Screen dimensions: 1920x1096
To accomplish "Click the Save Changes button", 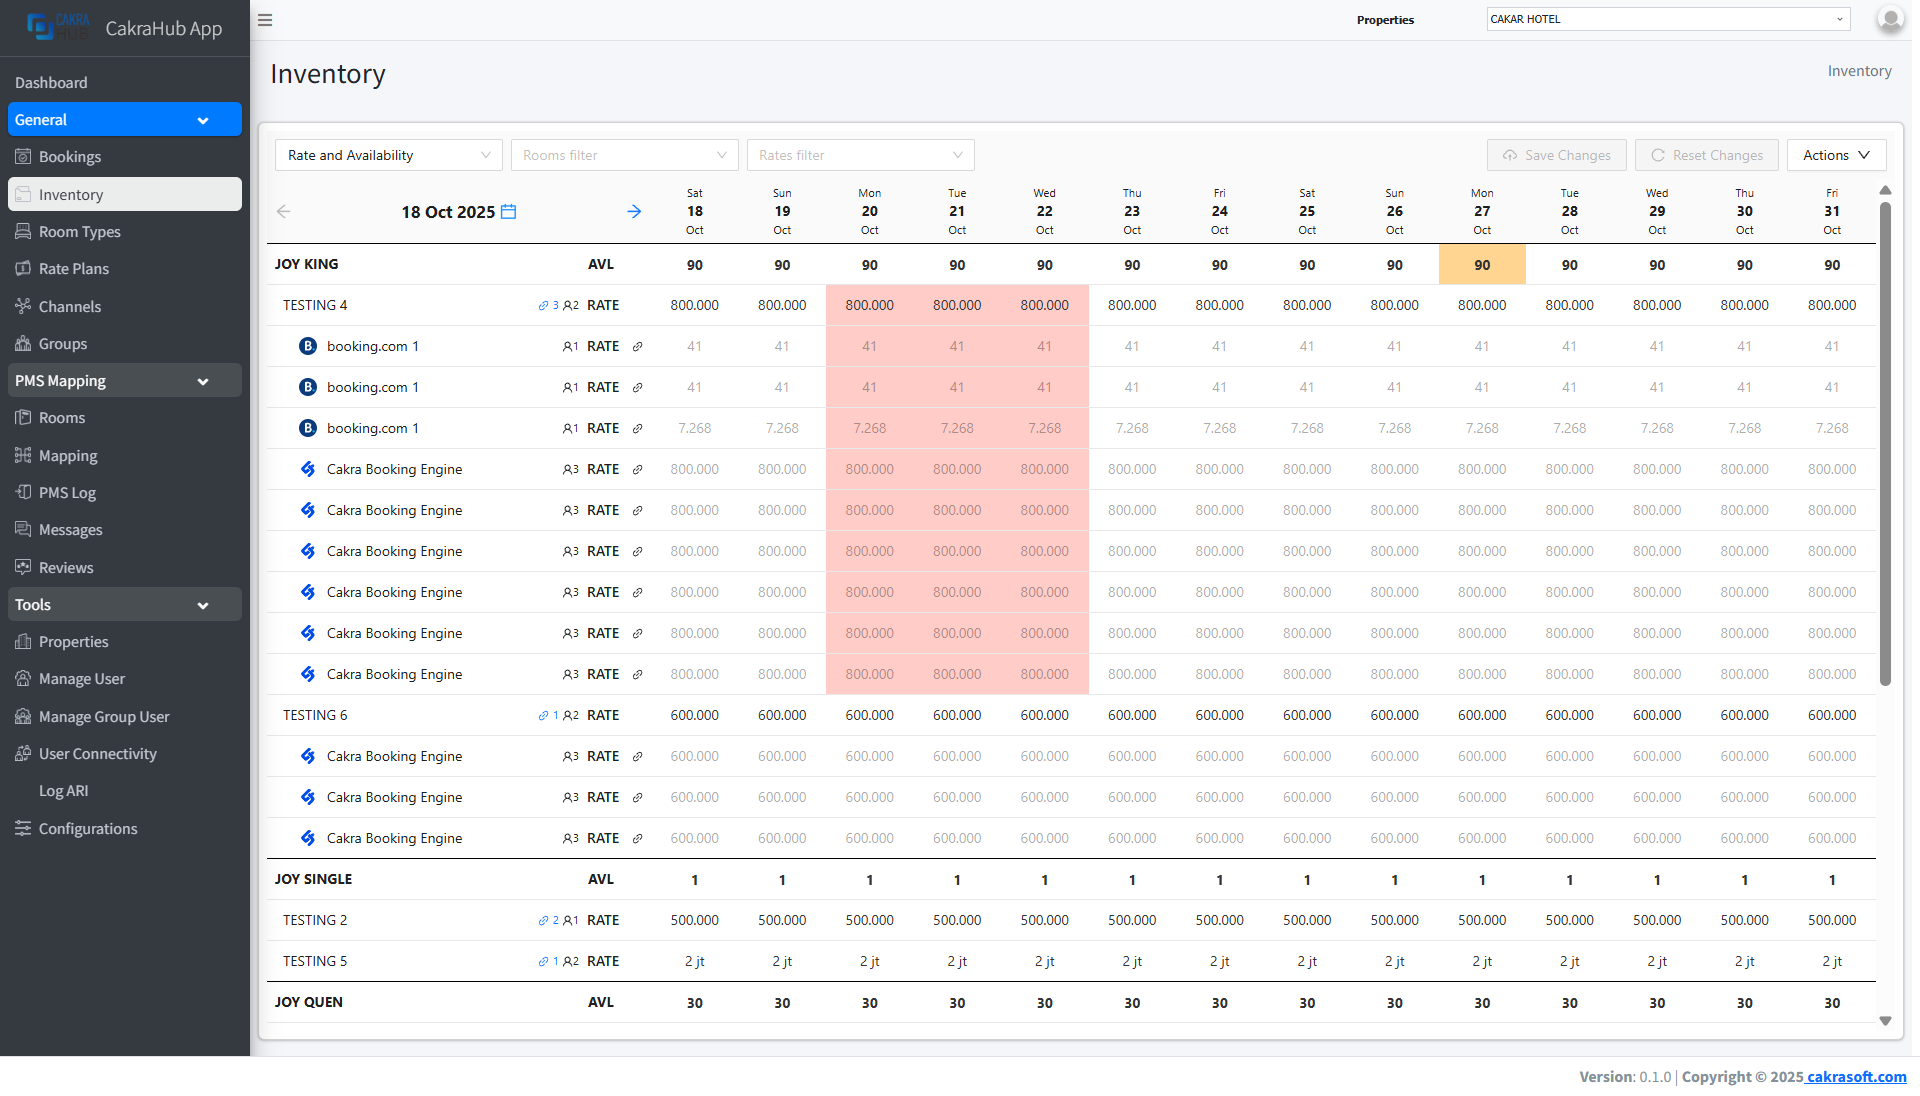I will click(x=1556, y=155).
